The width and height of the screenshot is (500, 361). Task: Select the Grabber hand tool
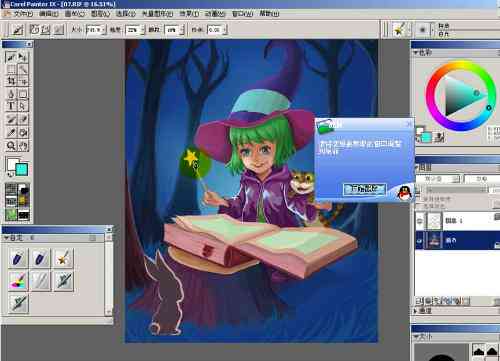(x=23, y=146)
